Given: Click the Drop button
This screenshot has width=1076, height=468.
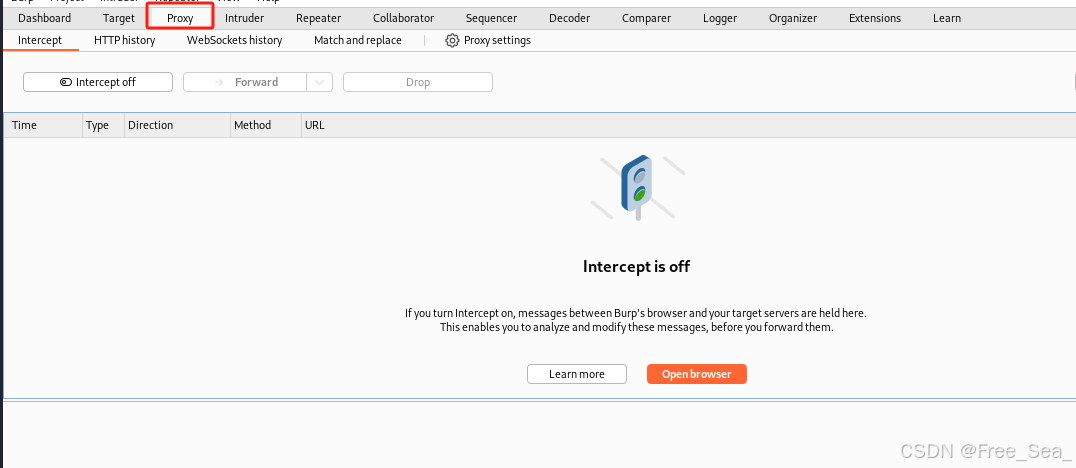Looking at the screenshot, I should (418, 82).
